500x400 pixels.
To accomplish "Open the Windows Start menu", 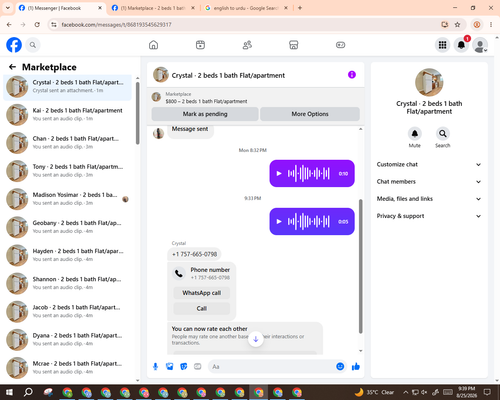I will coord(9,392).
